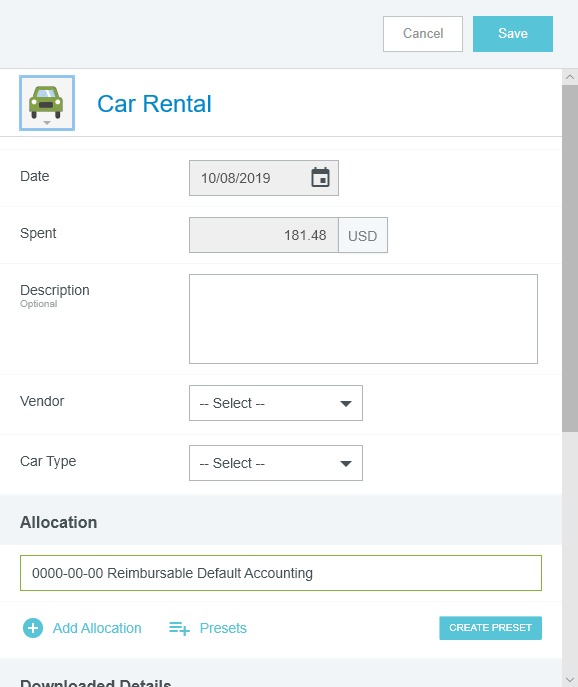Click the green car expense type icon

46,102
